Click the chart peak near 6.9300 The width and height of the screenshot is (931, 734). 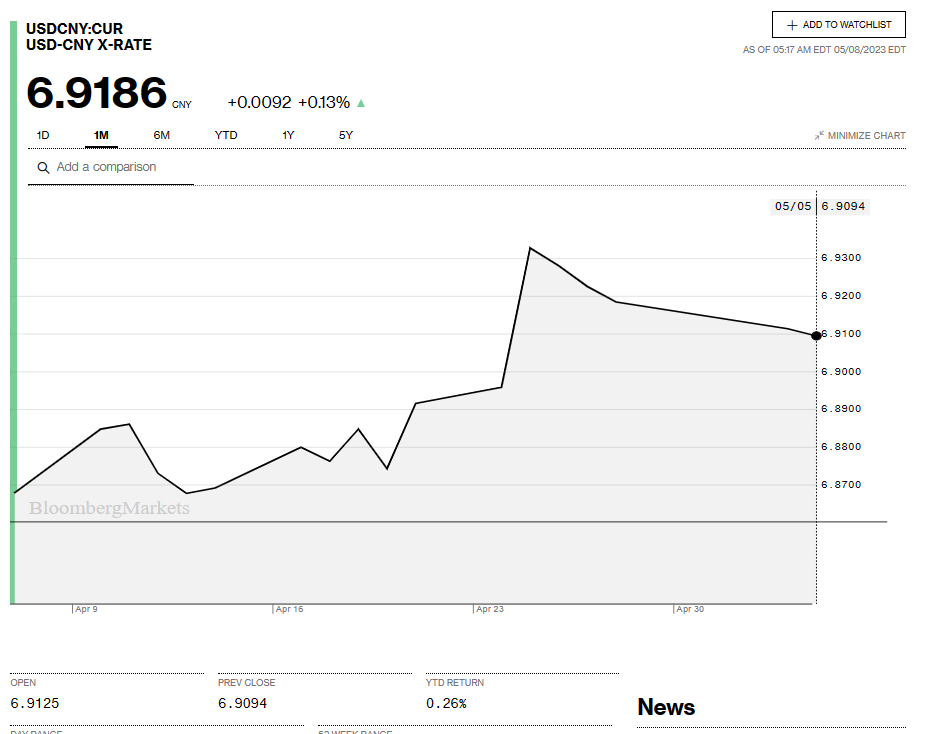coord(530,248)
